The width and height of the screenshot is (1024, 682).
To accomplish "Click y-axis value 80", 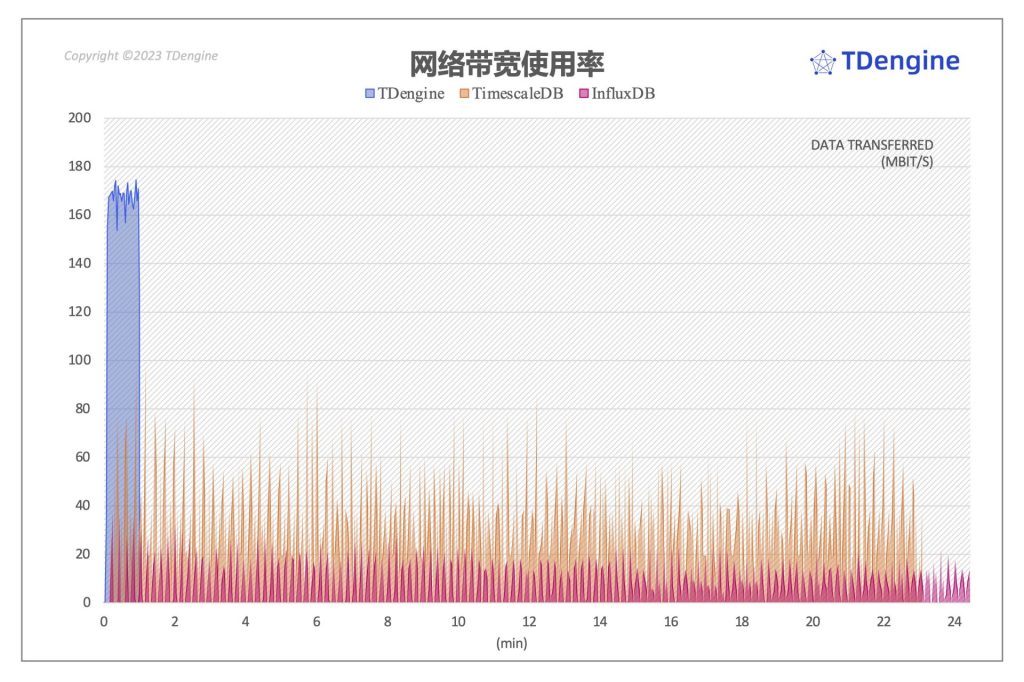I will pos(83,408).
